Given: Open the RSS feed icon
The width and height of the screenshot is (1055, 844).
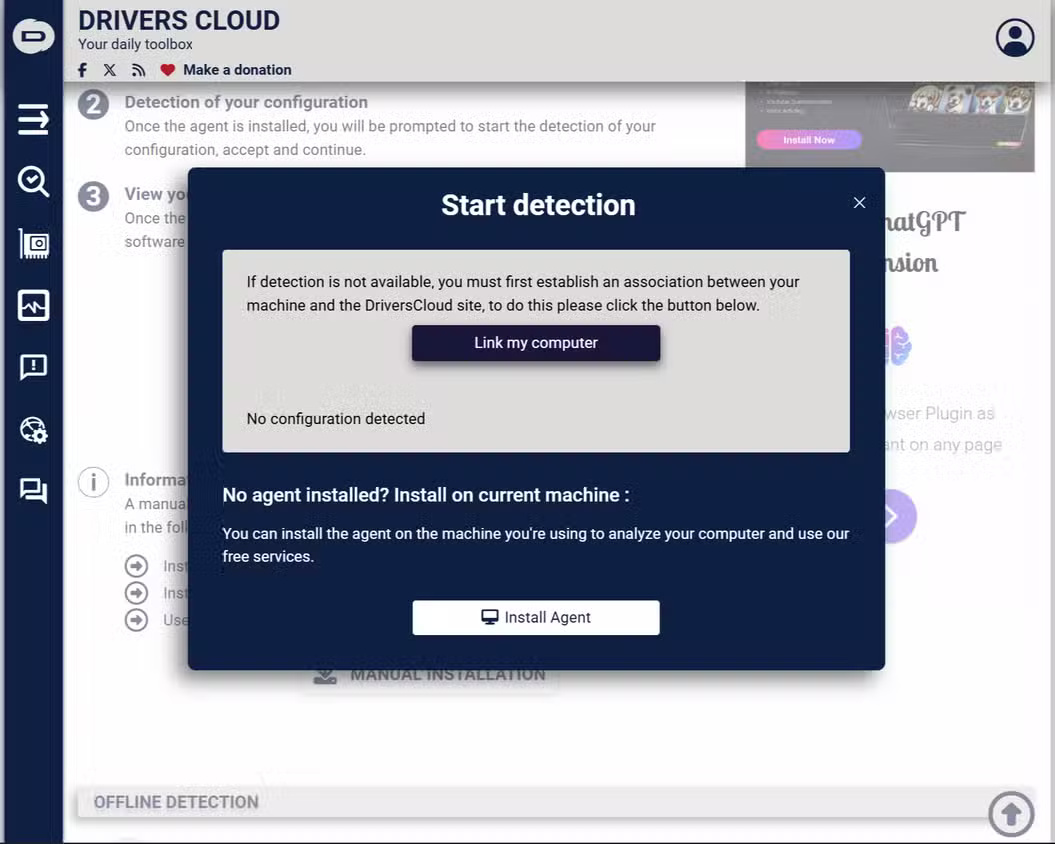Looking at the screenshot, I should pos(138,70).
